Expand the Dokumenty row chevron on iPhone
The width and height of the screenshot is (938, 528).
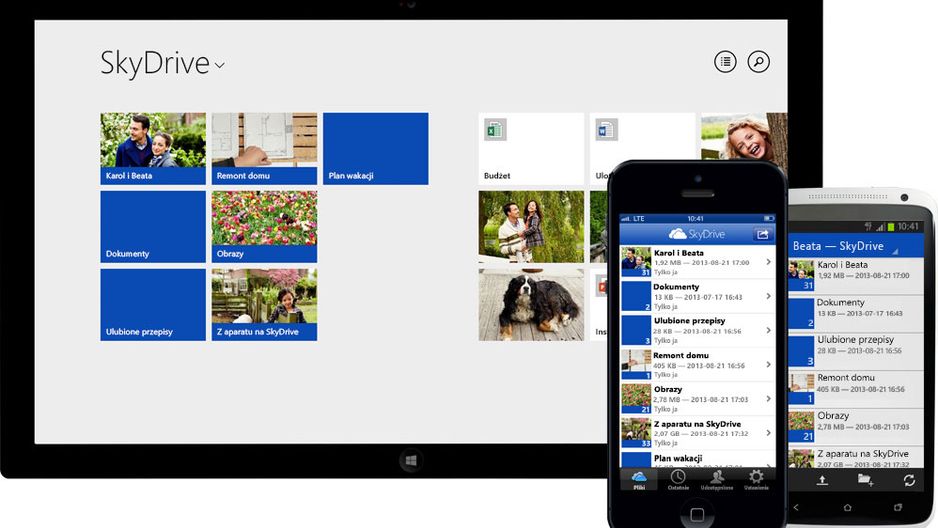(x=769, y=296)
